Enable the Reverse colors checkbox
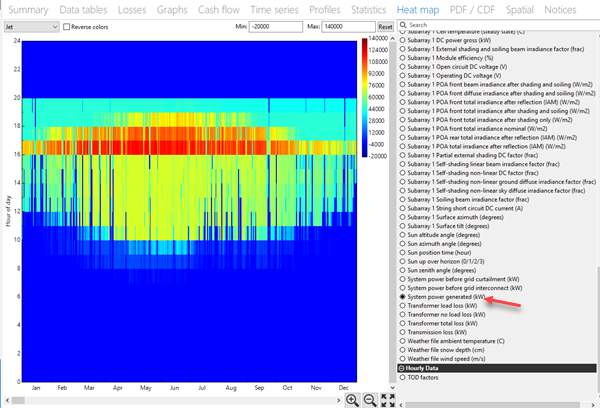The image size is (600, 408). 67,25
